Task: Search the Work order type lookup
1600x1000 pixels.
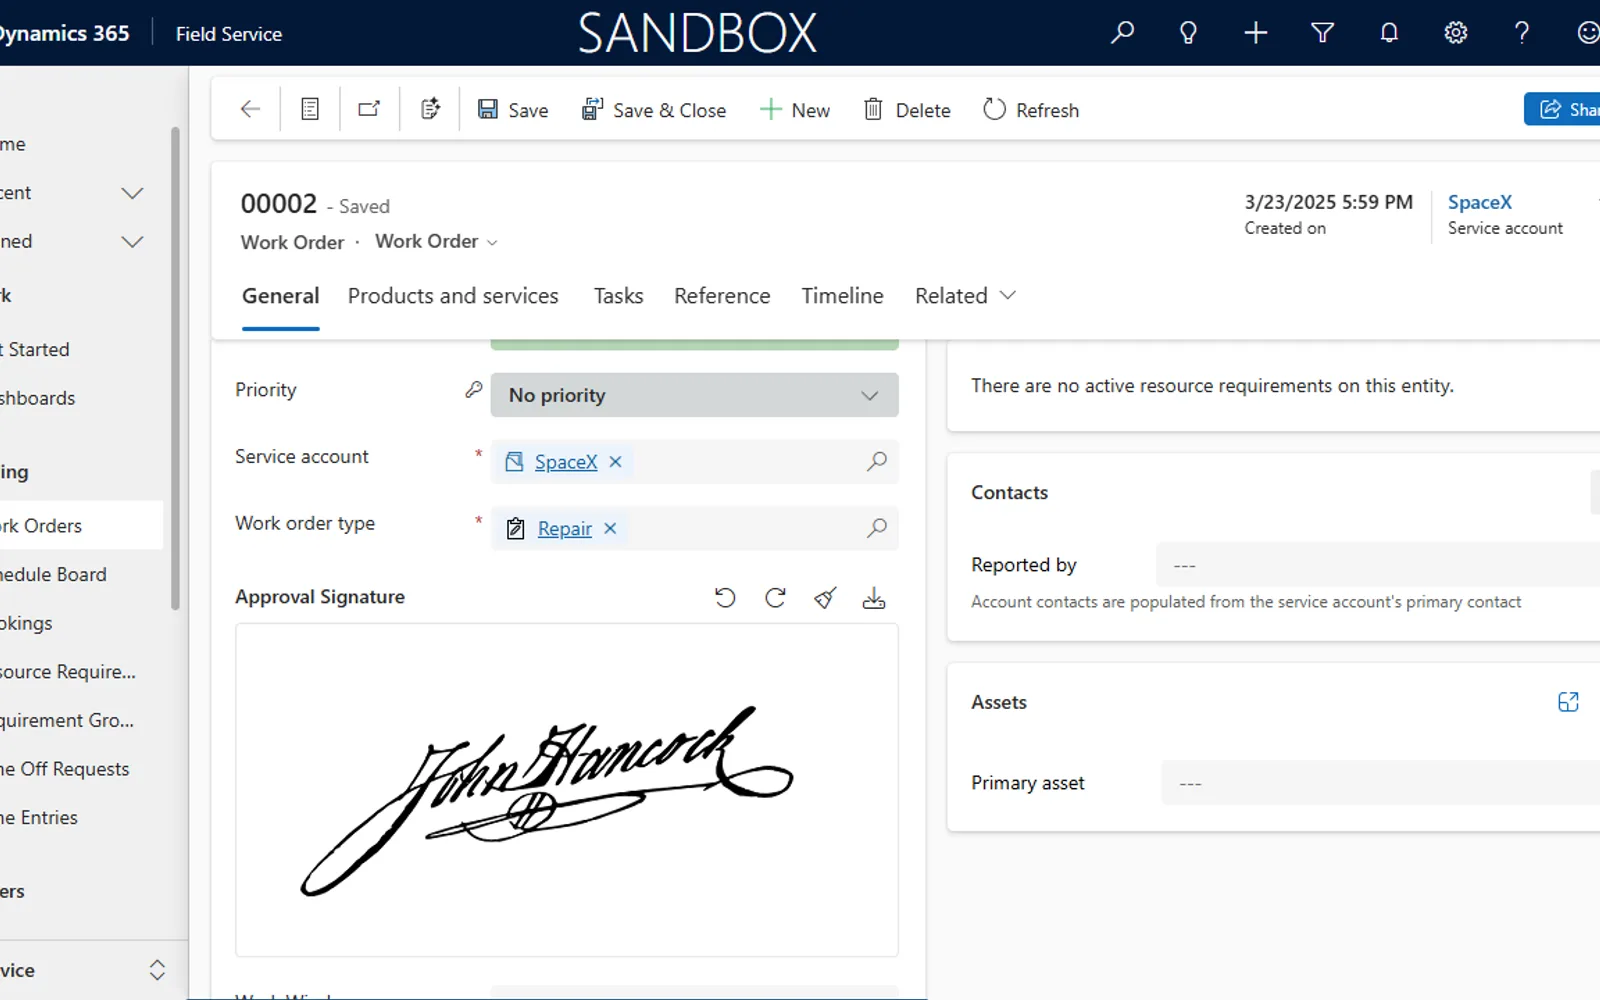Action: pos(876,528)
